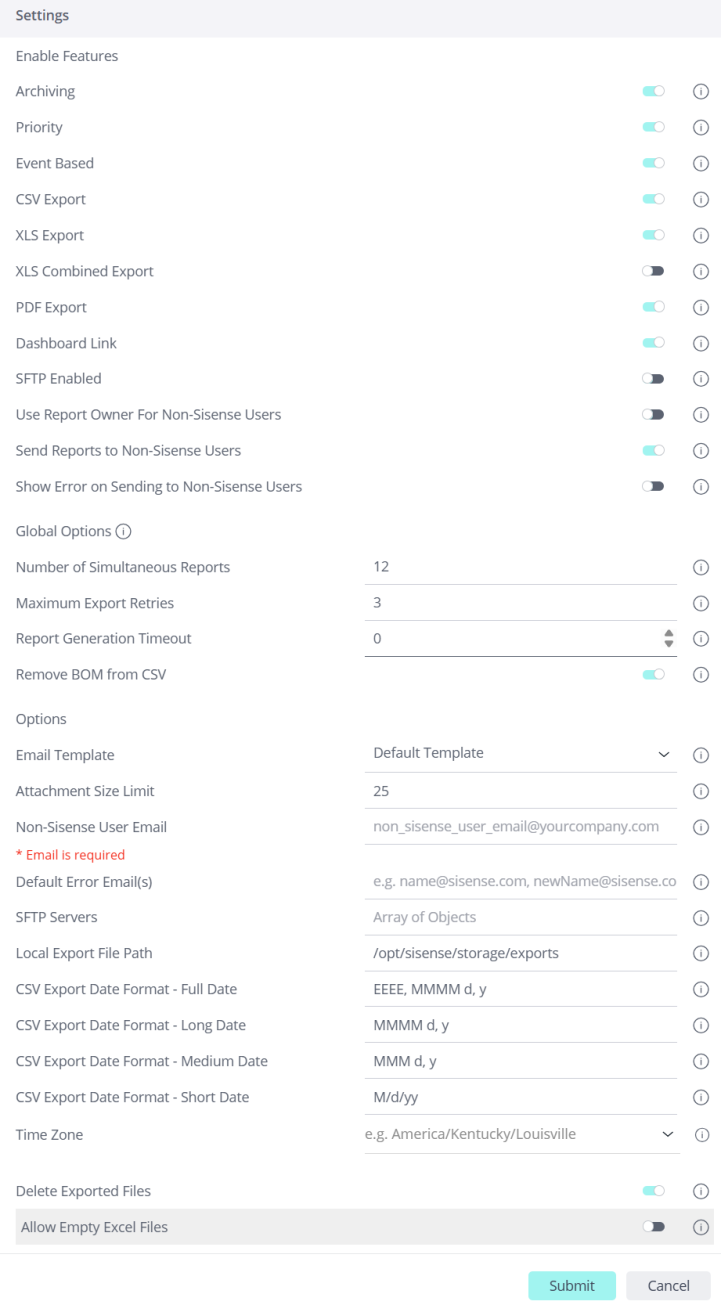721x1312 pixels.
Task: Show info about Maximum Export Retries
Action: (x=701, y=604)
